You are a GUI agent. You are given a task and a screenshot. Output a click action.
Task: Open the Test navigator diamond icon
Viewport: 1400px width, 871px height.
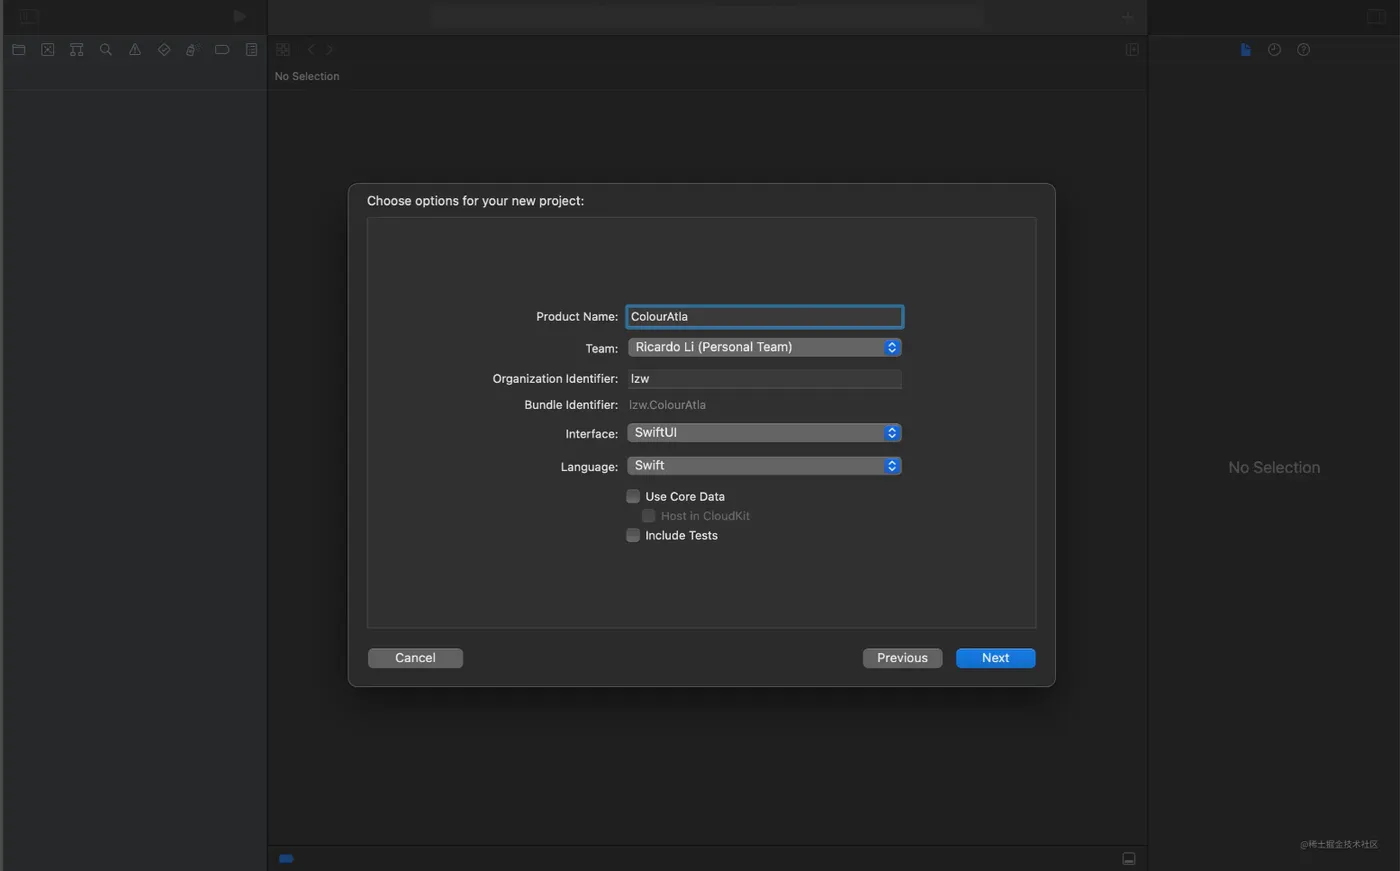point(164,49)
